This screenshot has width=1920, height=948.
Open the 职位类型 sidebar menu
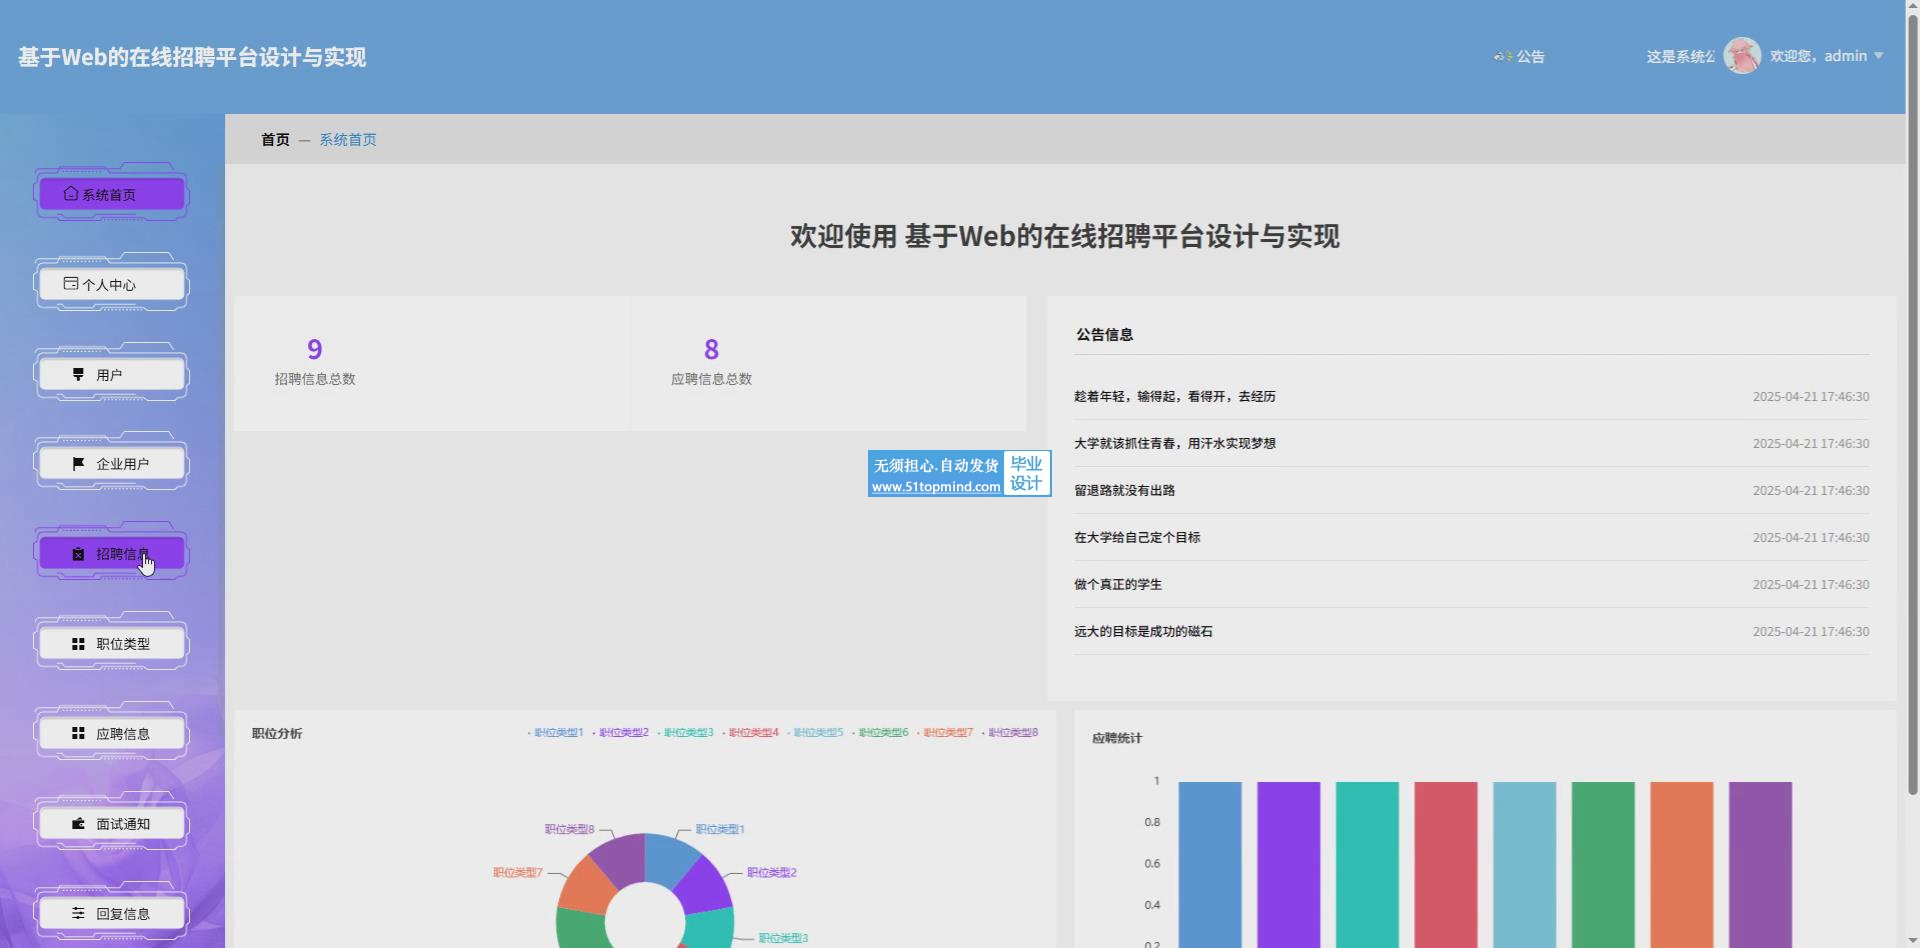(x=111, y=644)
